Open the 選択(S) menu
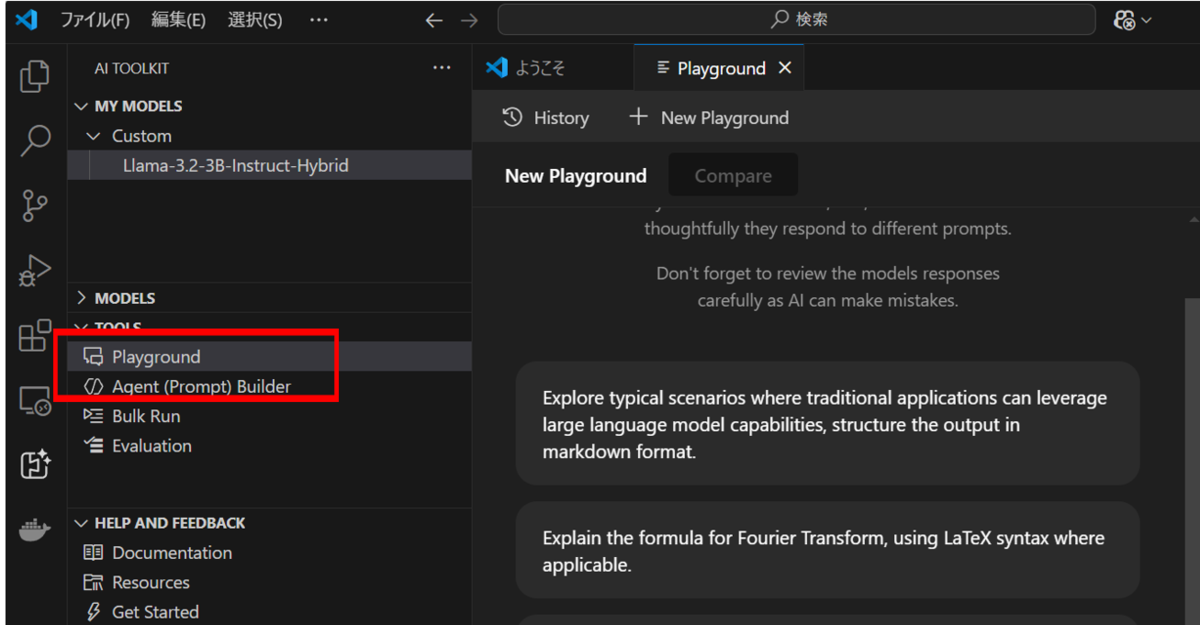The height and width of the screenshot is (625, 1200). (x=255, y=20)
